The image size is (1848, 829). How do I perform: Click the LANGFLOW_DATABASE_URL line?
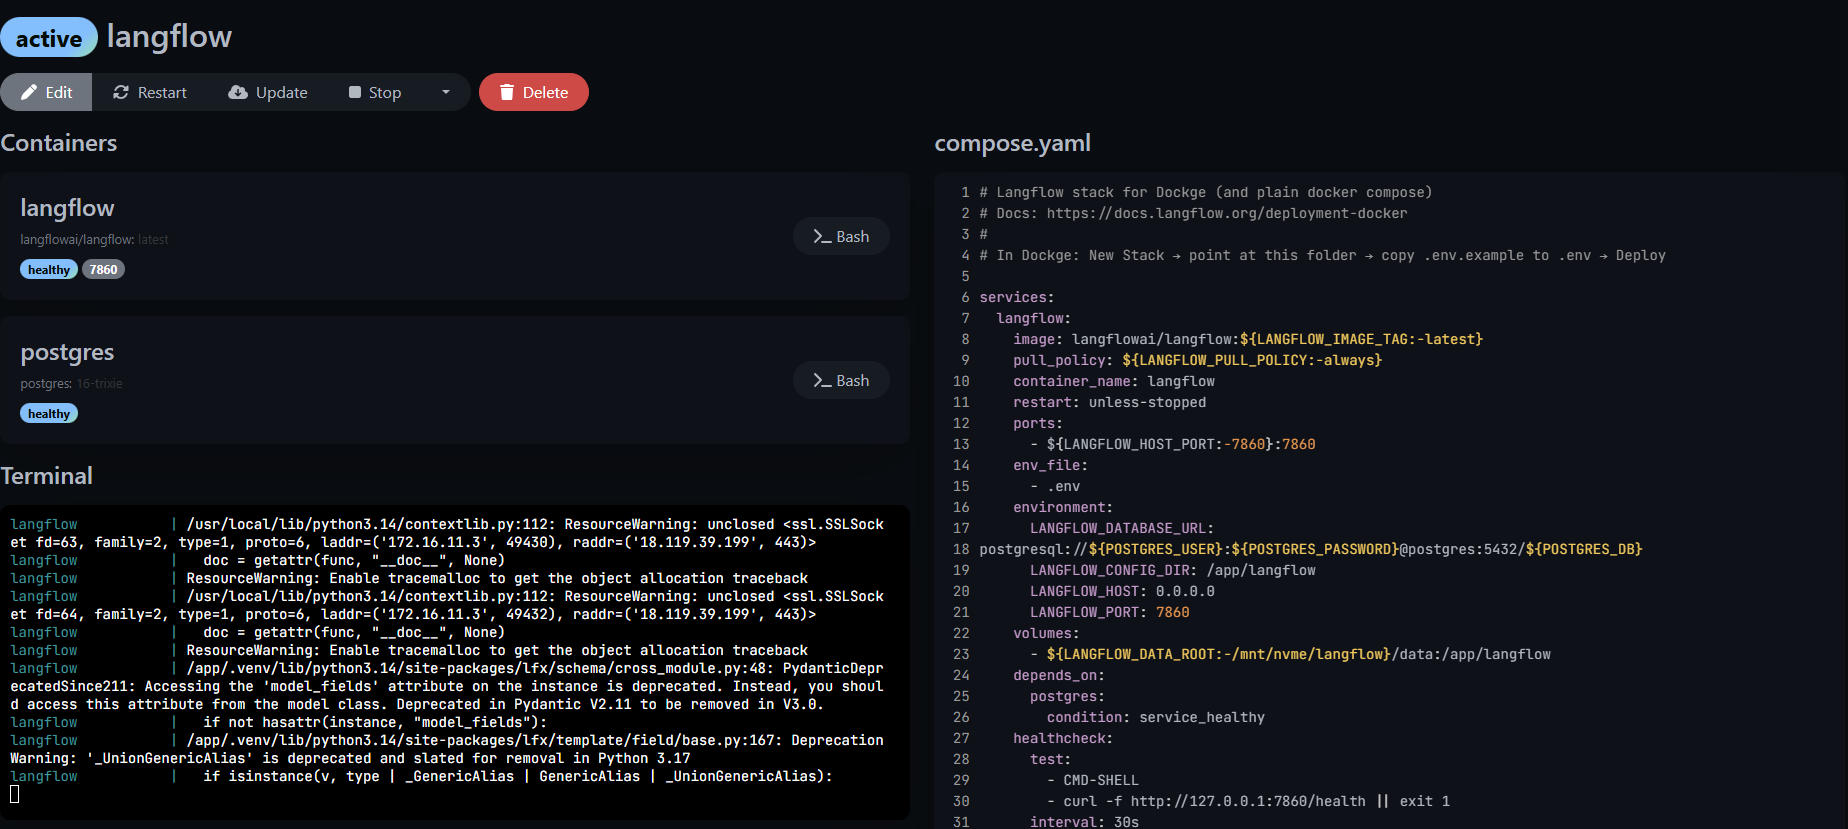point(1121,528)
